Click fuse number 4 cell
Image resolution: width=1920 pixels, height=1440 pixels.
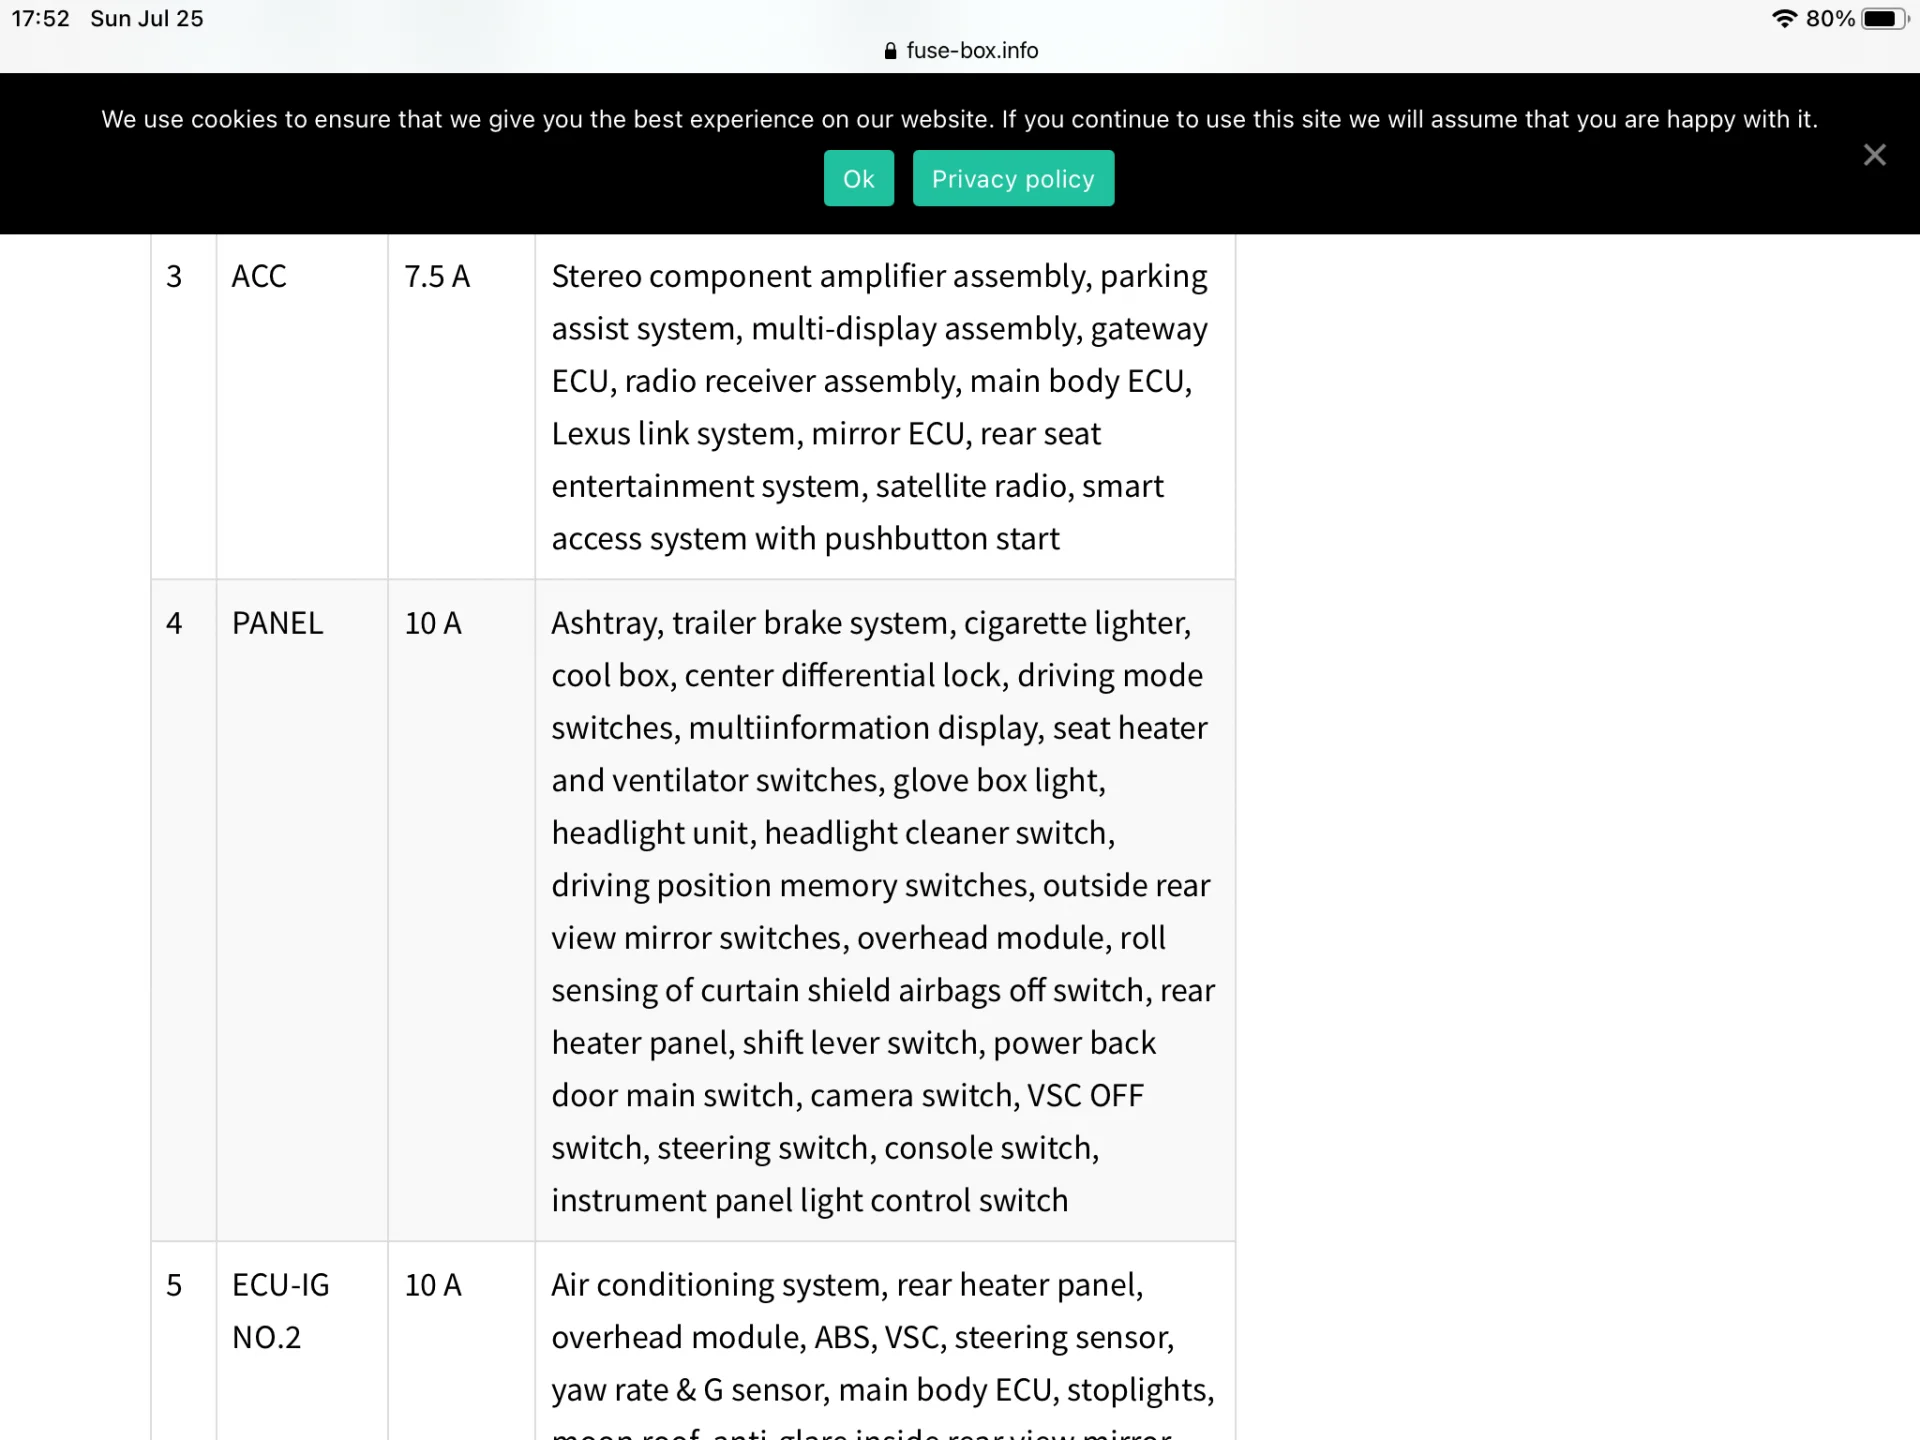pyautogui.click(x=174, y=623)
